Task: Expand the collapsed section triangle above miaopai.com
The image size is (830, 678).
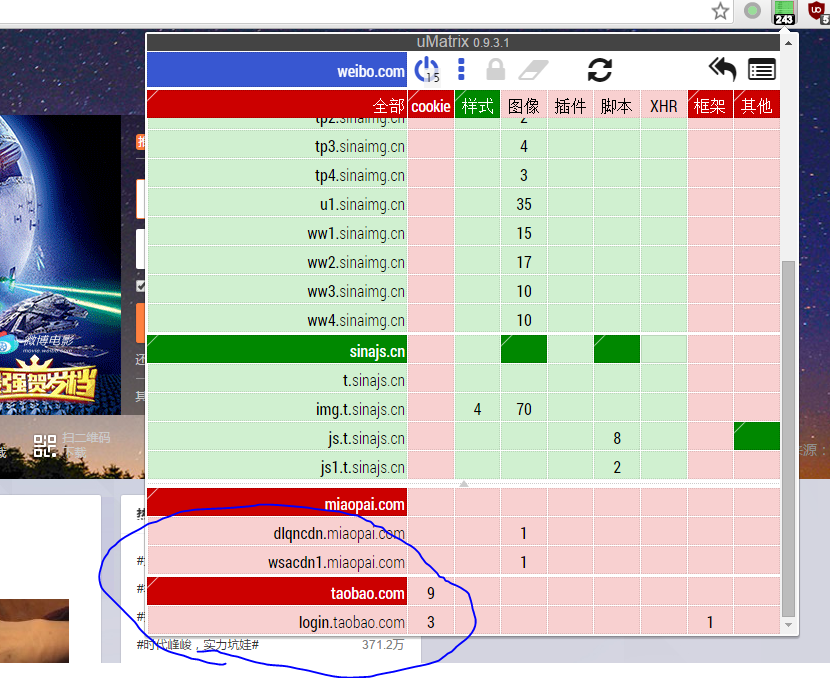Action: [463, 483]
